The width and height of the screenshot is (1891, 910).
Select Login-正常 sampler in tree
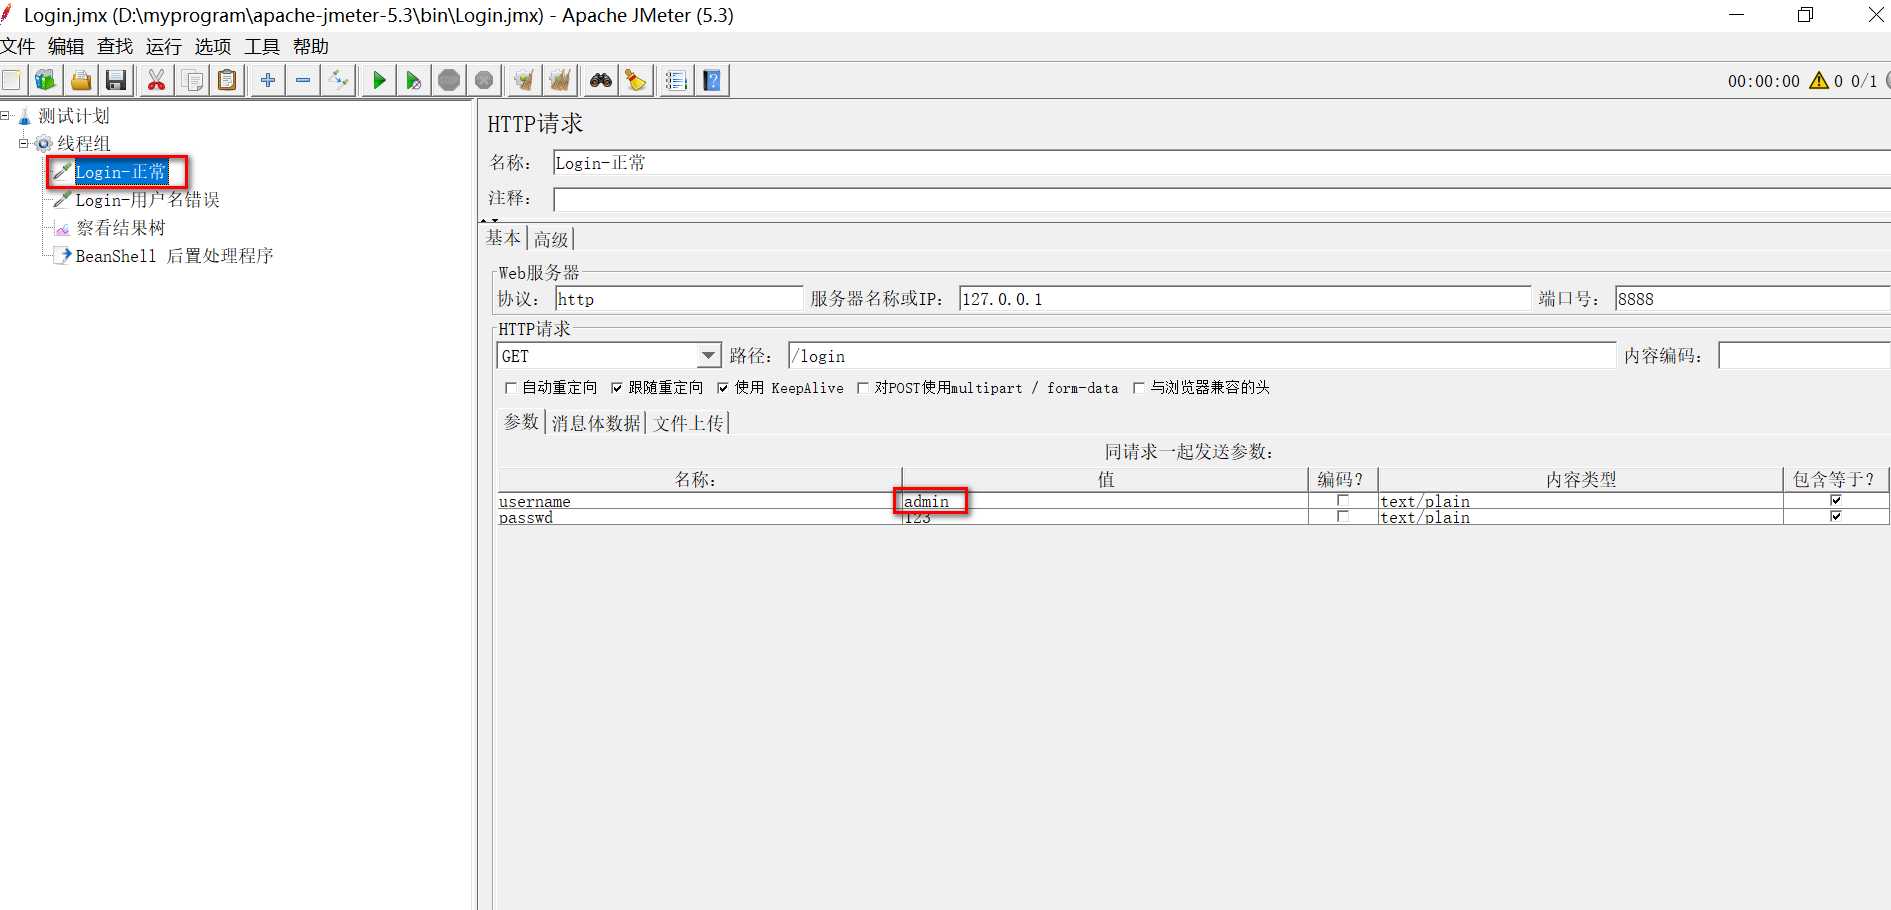tap(121, 172)
